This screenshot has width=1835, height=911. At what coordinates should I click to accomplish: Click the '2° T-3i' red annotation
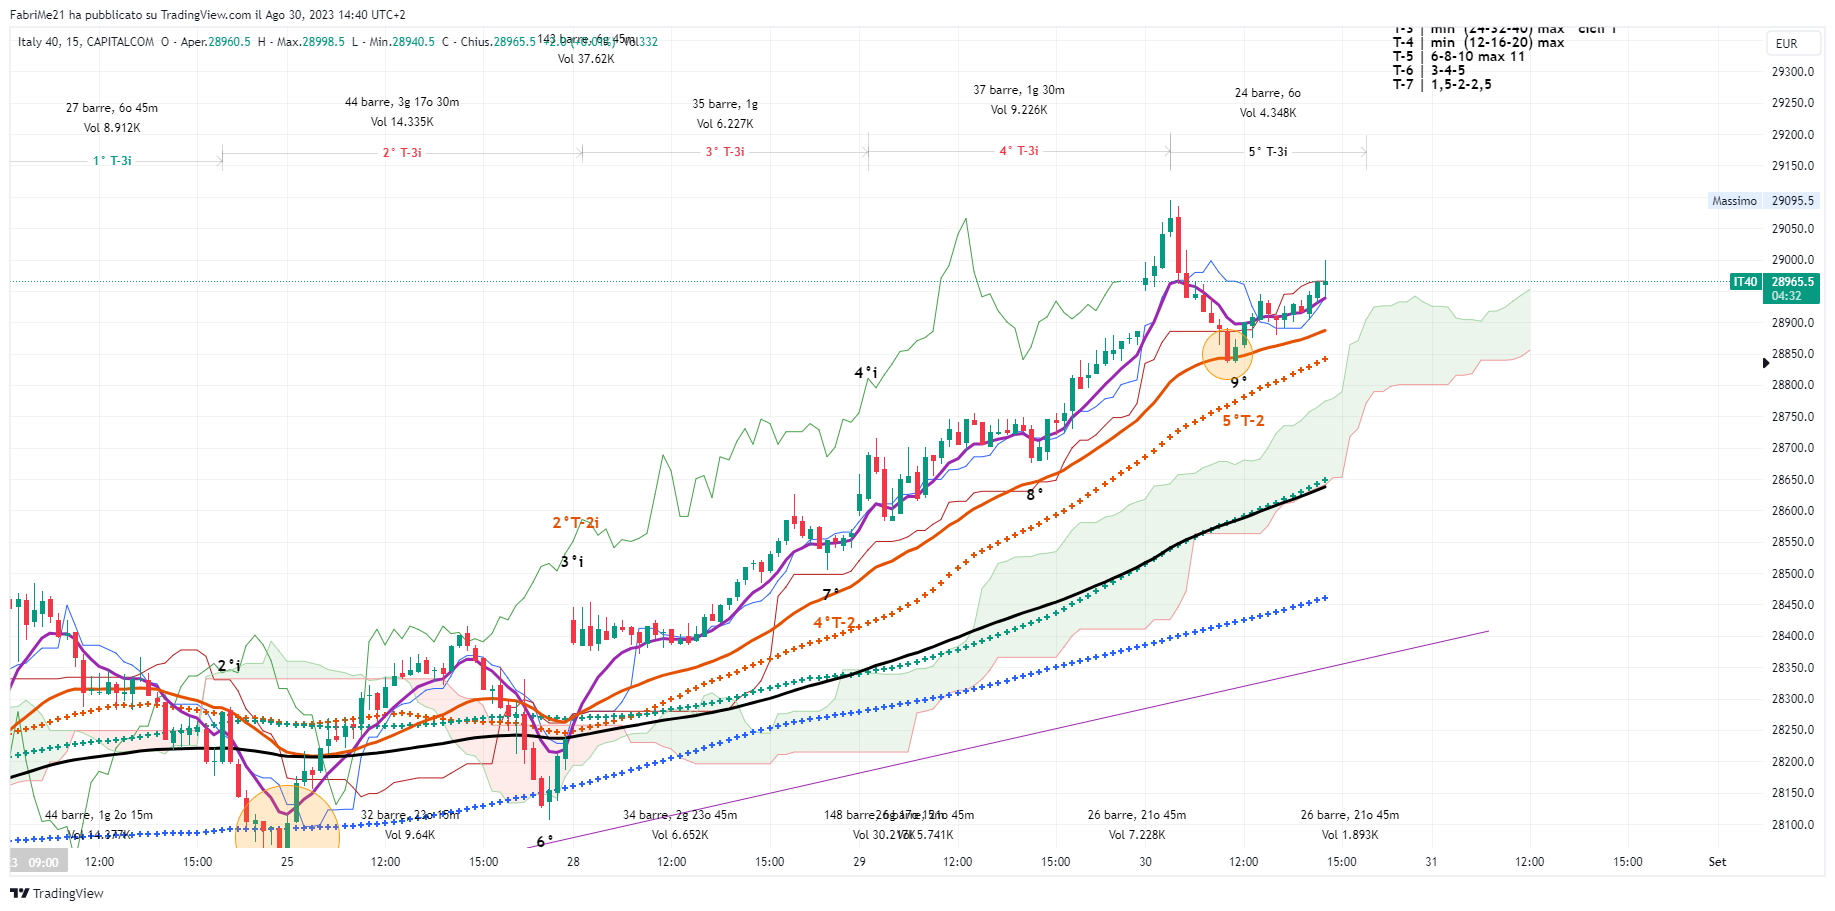(x=402, y=153)
